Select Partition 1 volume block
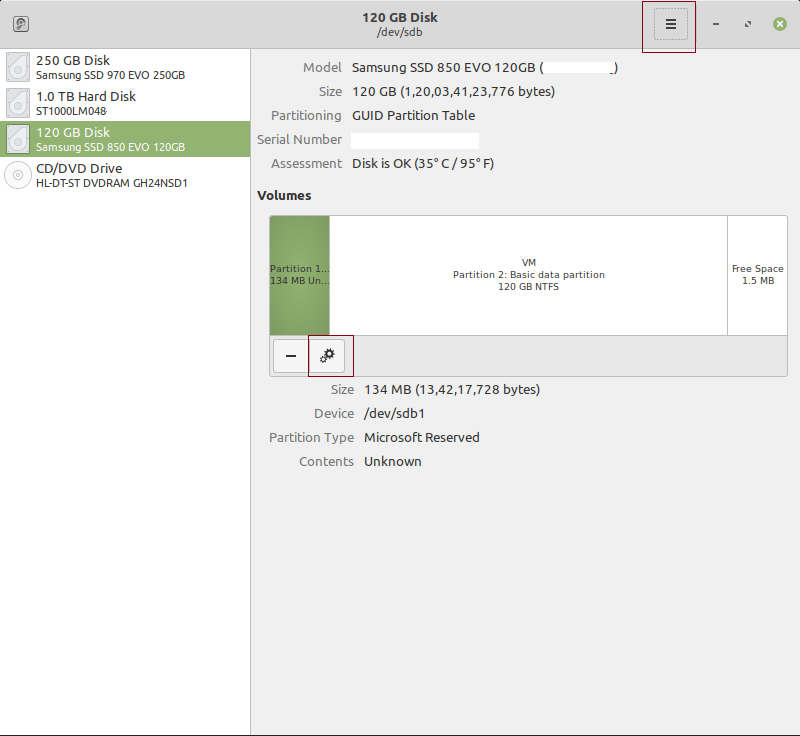The width and height of the screenshot is (800, 736). tap(299, 275)
